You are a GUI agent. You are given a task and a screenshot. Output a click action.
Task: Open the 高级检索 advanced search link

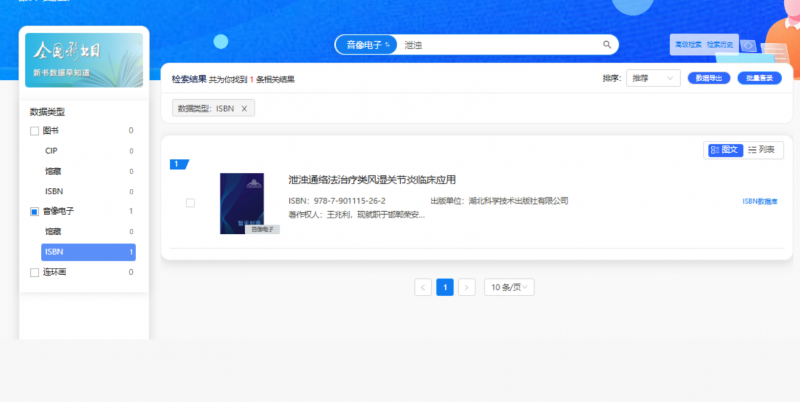tap(687, 45)
